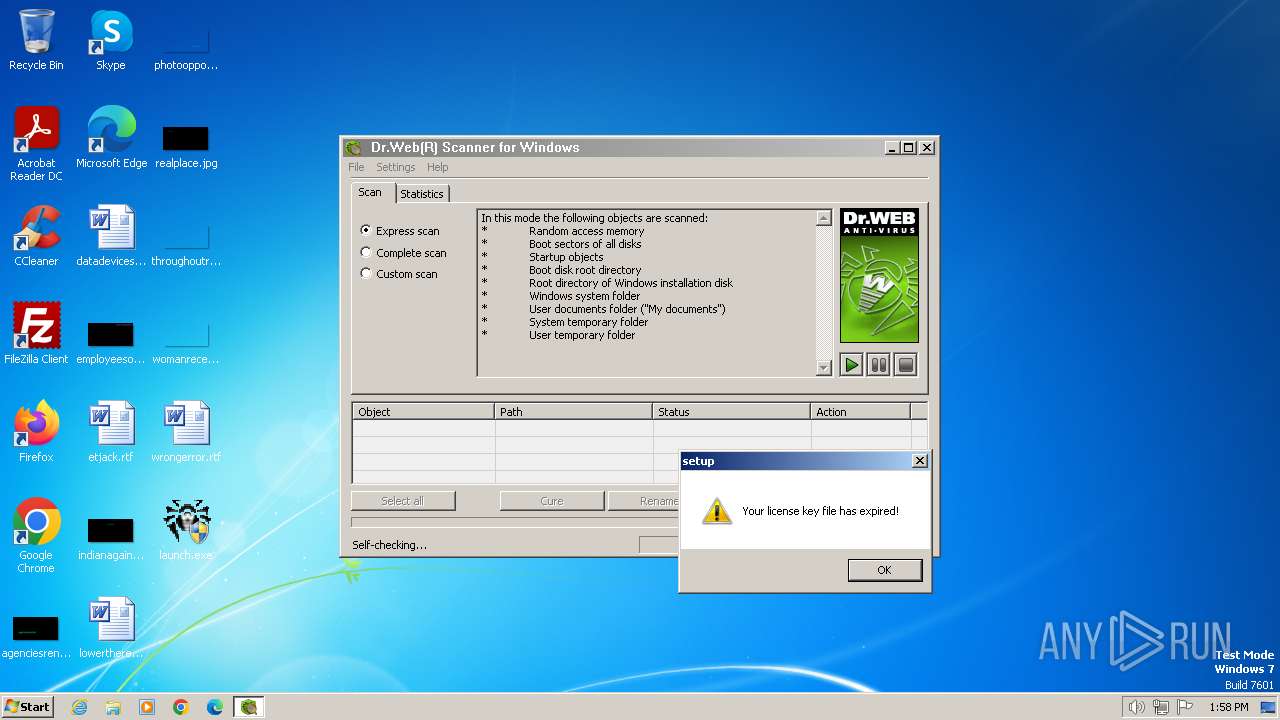Select the etjack.rtf document icon
Screen dimensions: 1280x720
111,432
